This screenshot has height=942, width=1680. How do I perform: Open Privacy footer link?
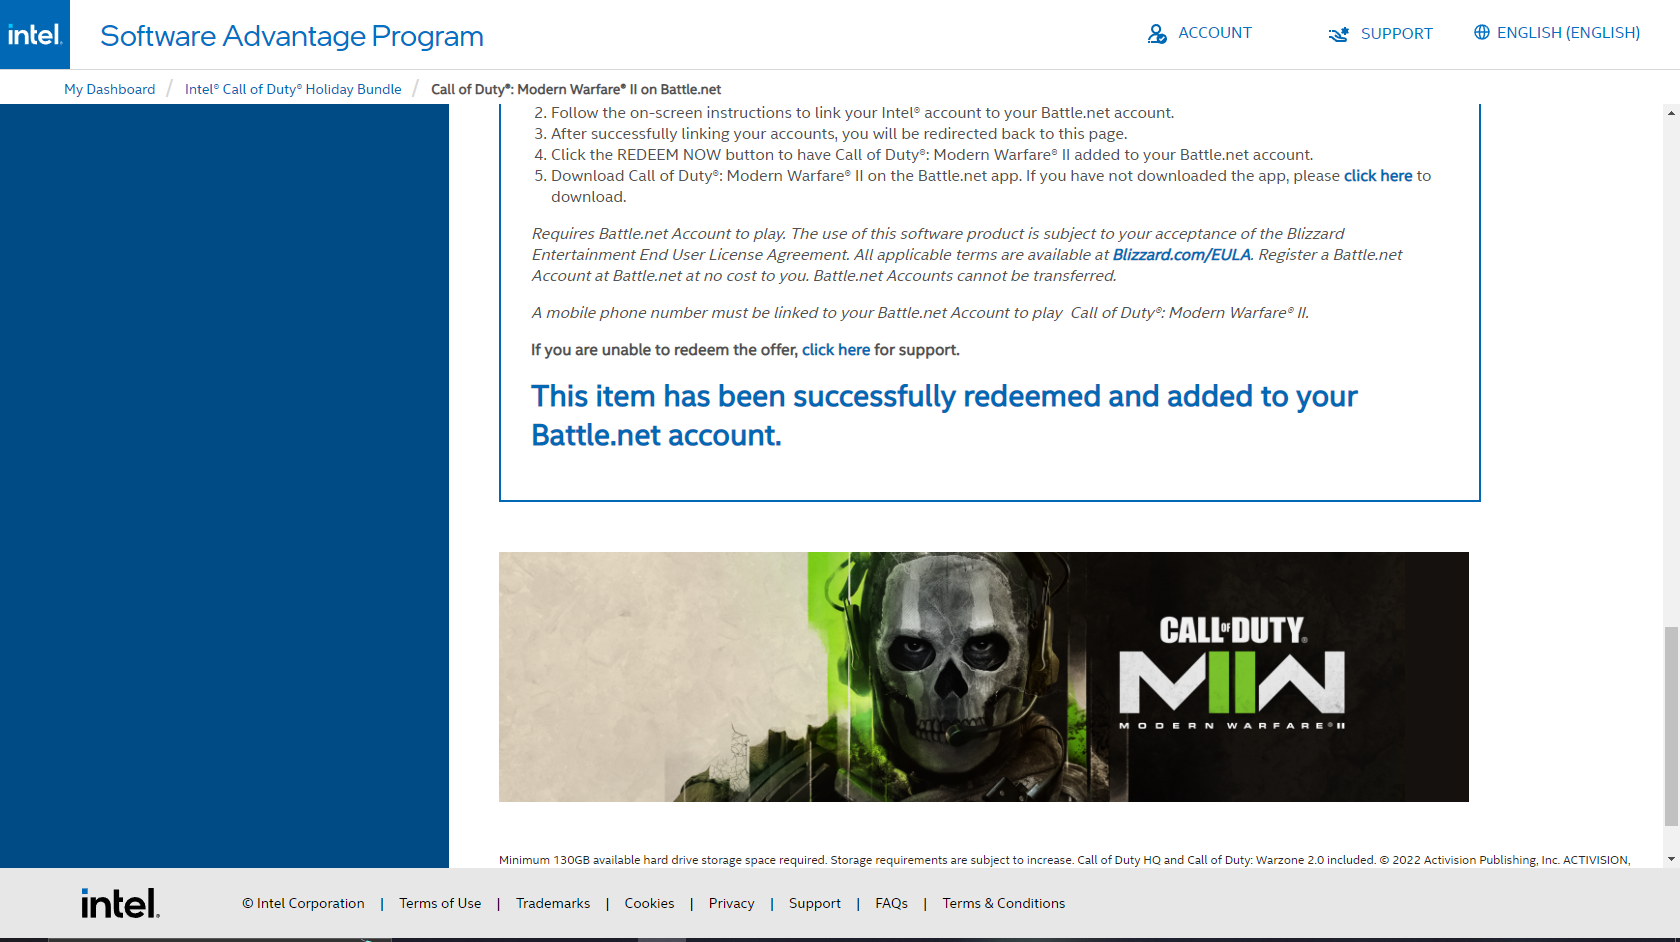click(x=732, y=903)
